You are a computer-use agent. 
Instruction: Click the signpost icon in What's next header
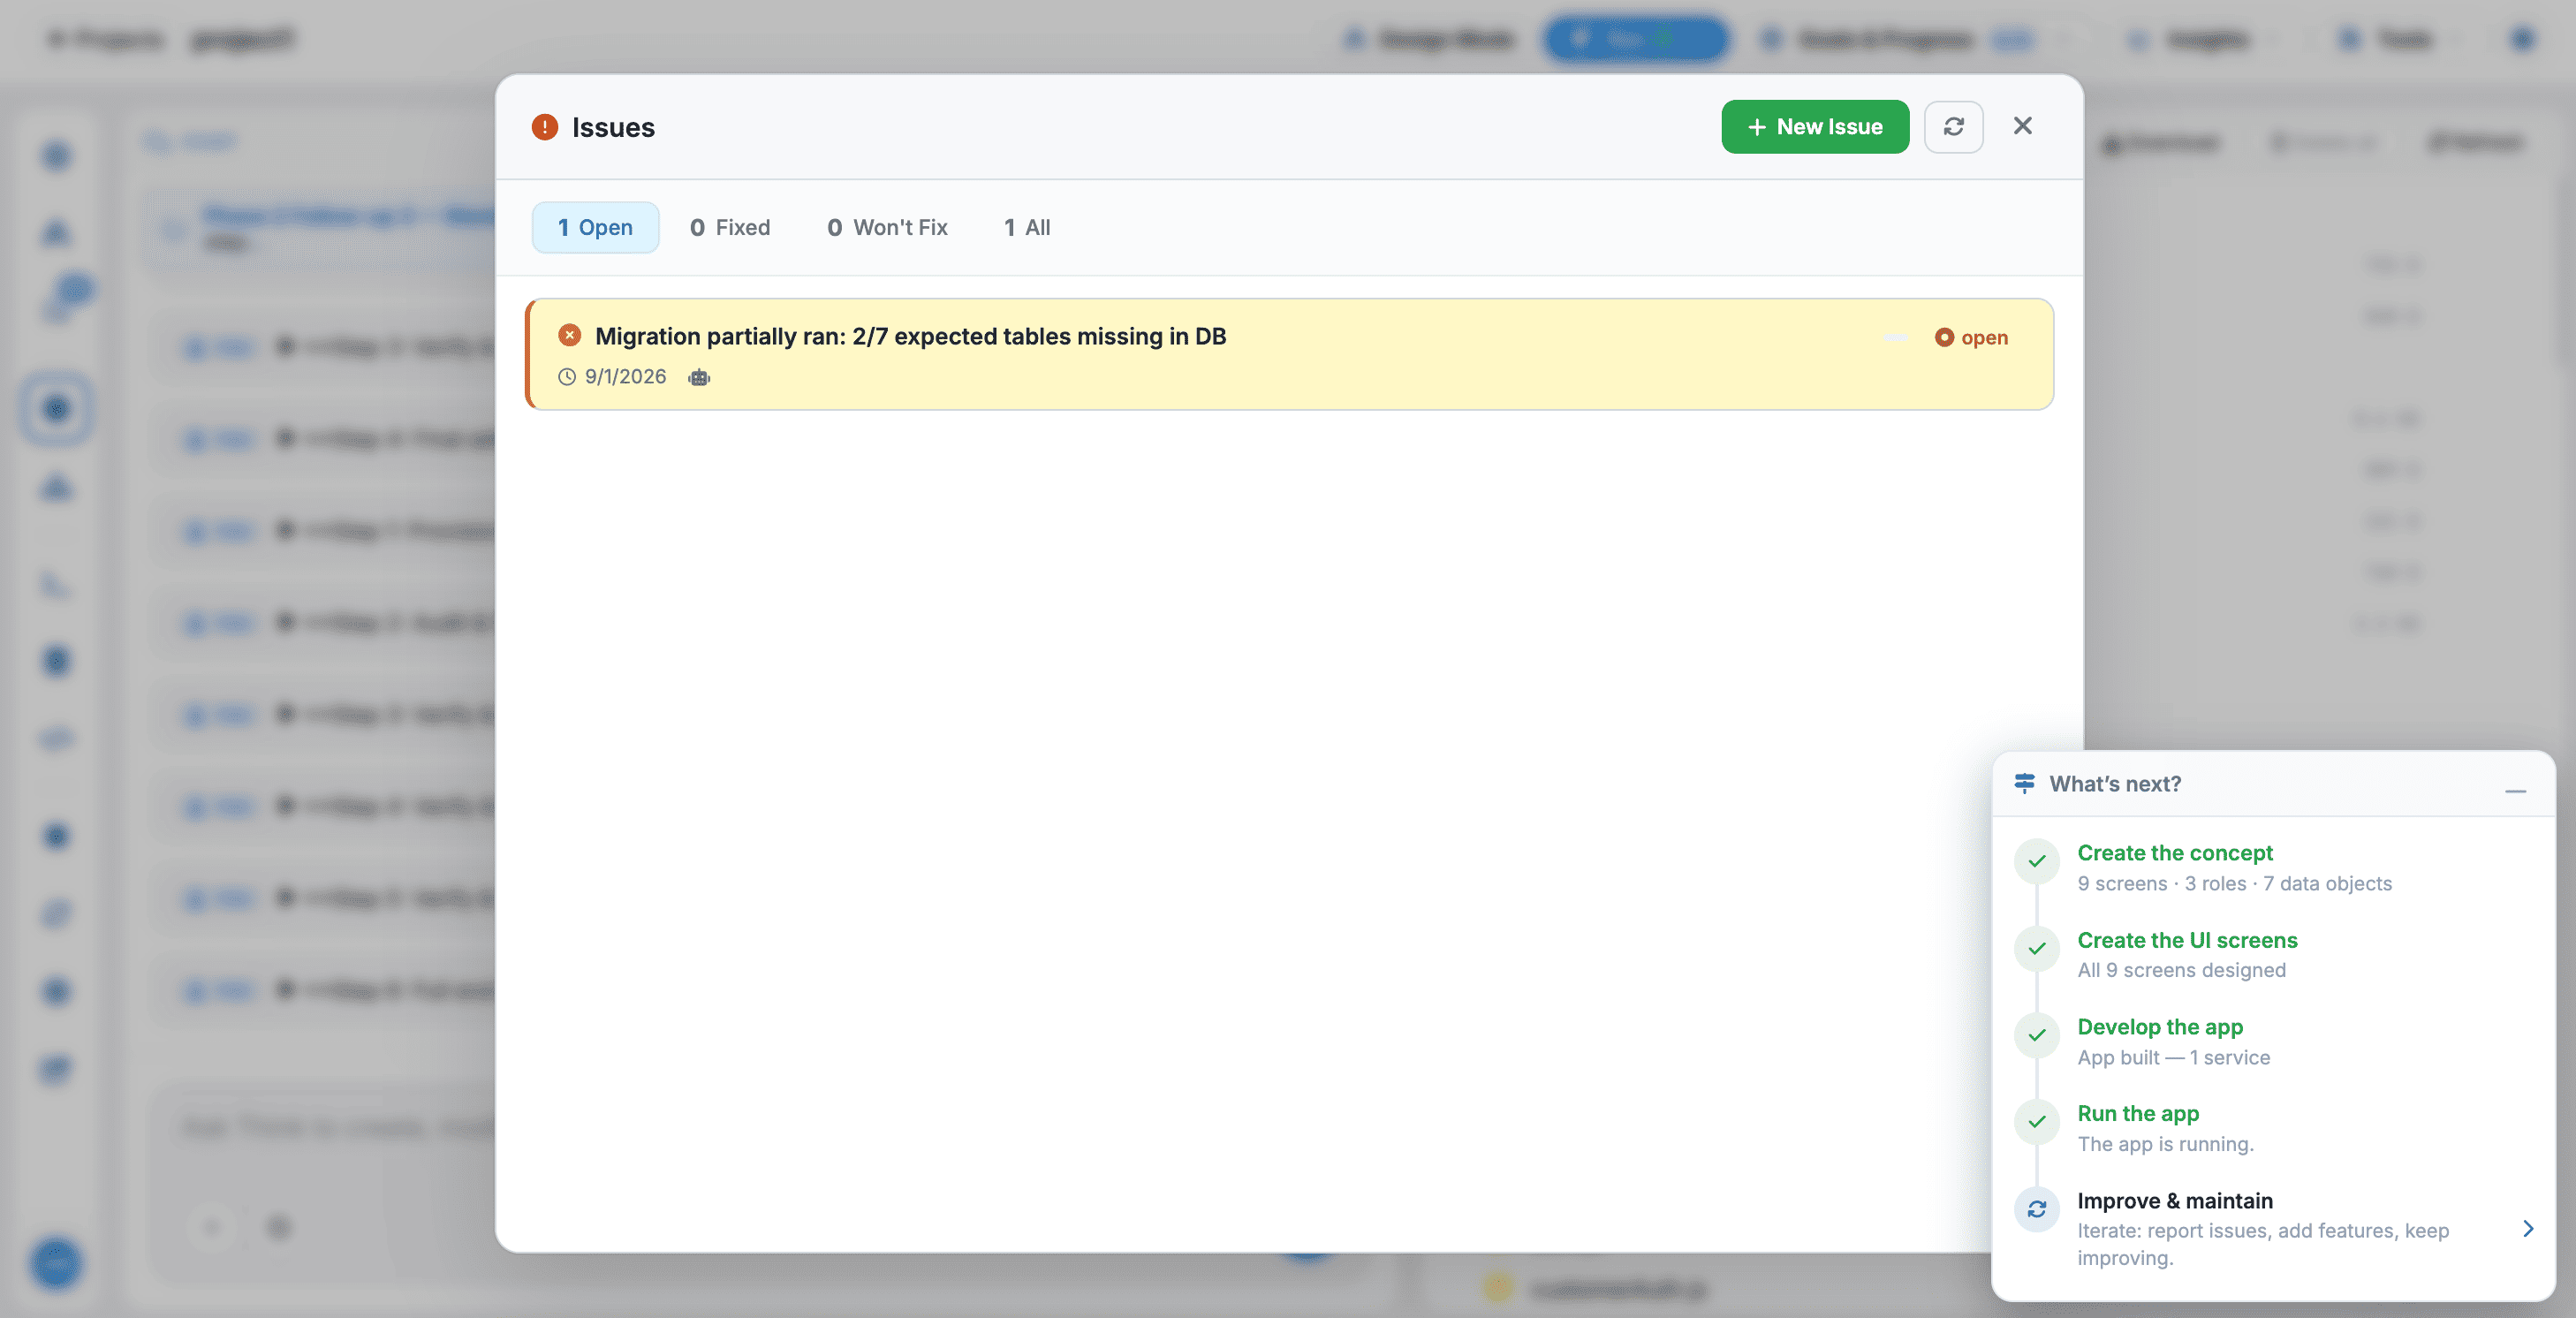pos(2024,784)
